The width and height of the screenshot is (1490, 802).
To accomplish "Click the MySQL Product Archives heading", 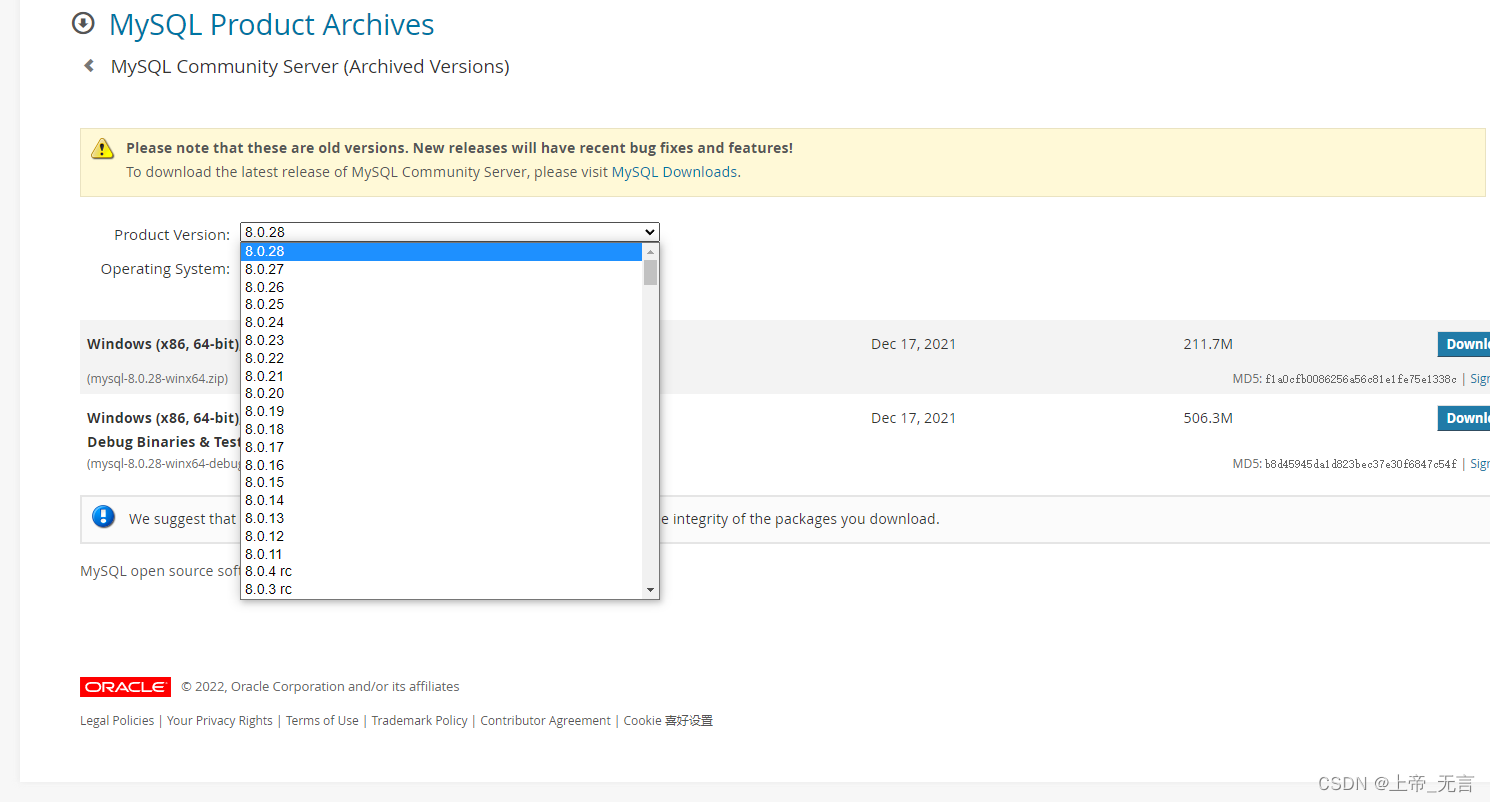I will point(272,24).
